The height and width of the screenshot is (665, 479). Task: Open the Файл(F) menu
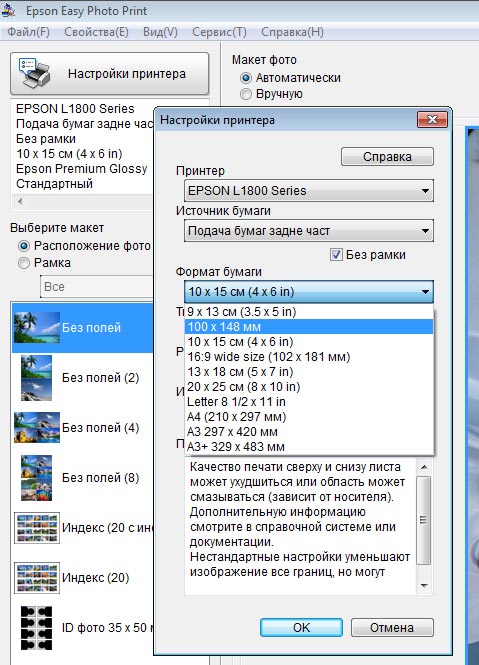coord(28,32)
